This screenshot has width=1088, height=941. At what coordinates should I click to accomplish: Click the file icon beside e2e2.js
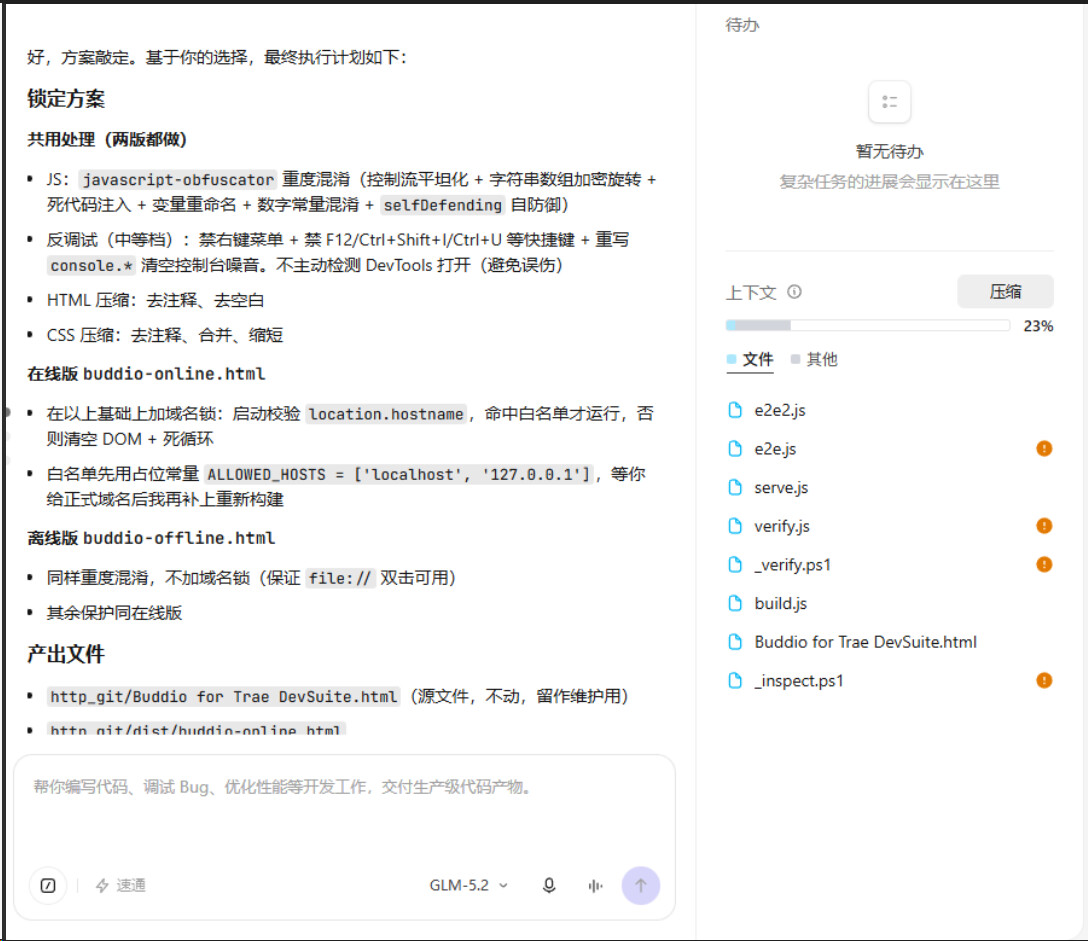735,410
